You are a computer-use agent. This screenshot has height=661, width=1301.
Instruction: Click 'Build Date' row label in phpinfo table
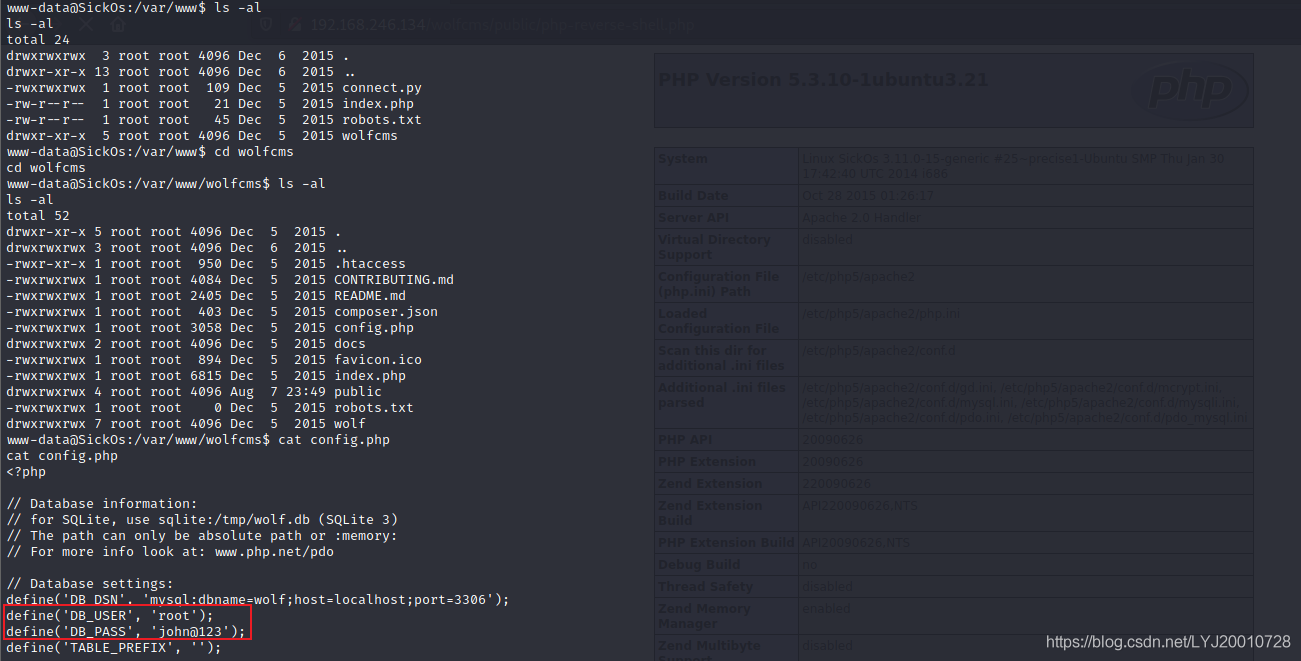point(693,195)
